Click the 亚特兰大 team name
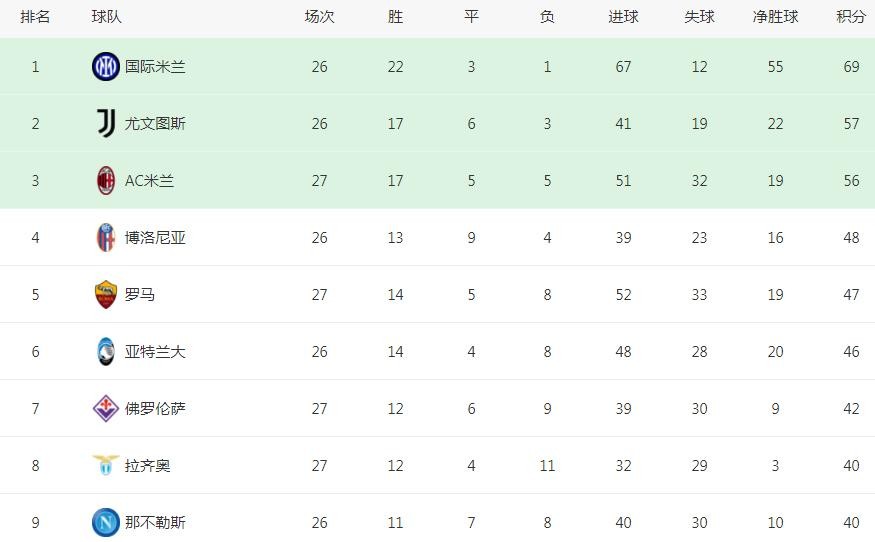 [155, 352]
